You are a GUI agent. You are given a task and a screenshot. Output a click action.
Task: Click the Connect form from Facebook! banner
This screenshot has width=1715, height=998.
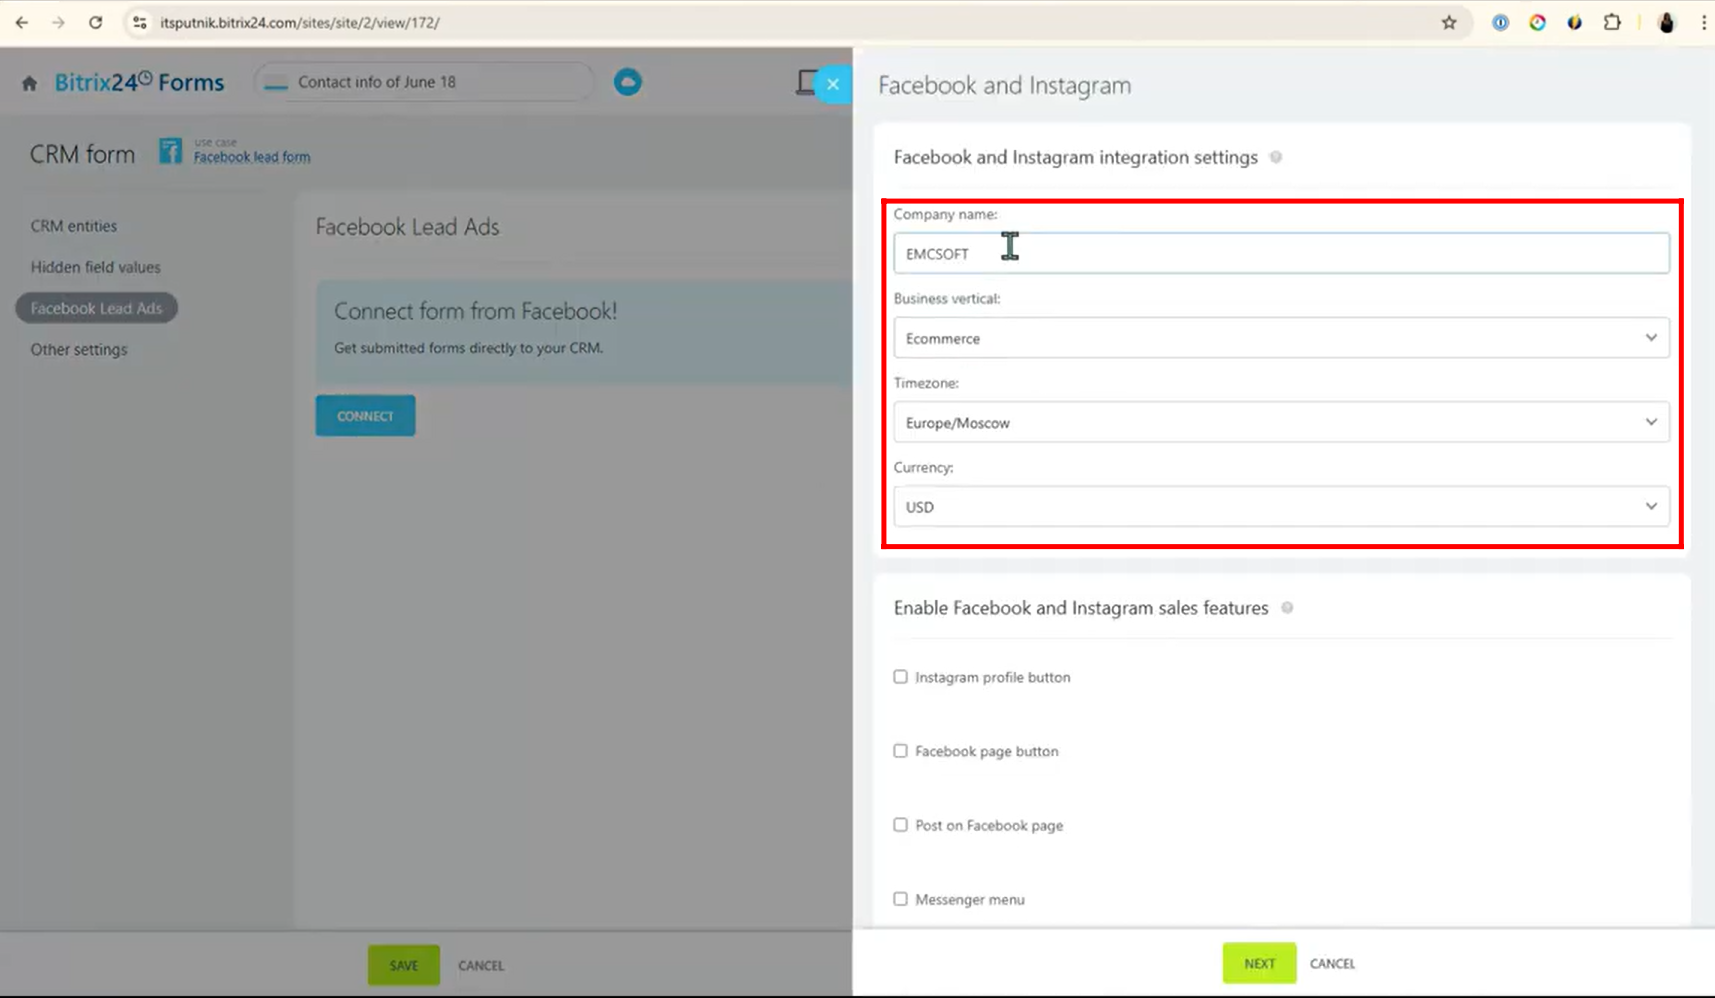coord(584,332)
